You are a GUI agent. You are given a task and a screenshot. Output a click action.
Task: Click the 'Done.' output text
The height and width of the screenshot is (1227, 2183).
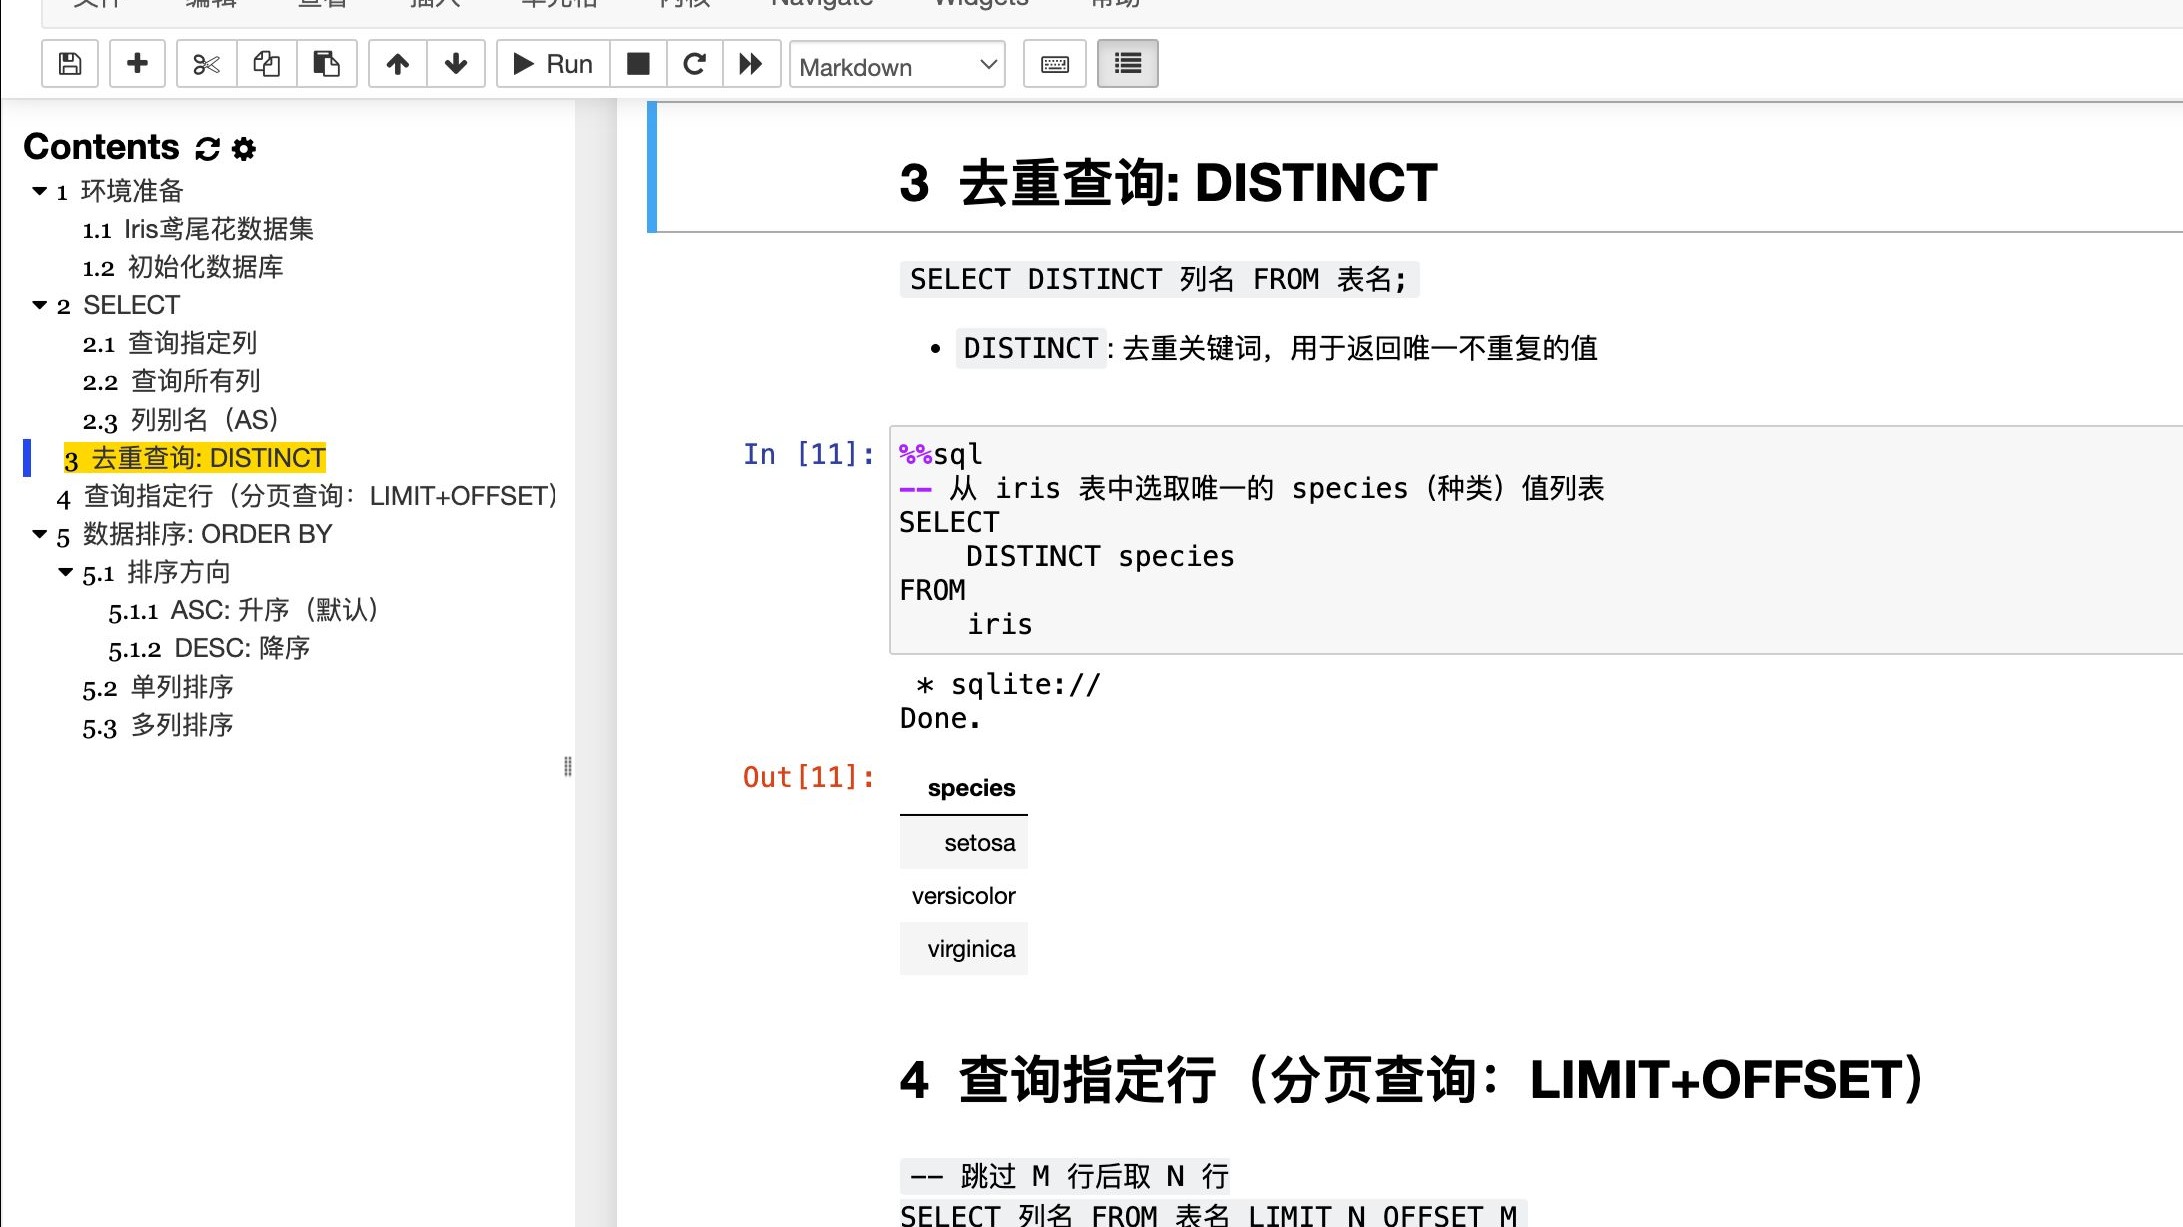940,718
